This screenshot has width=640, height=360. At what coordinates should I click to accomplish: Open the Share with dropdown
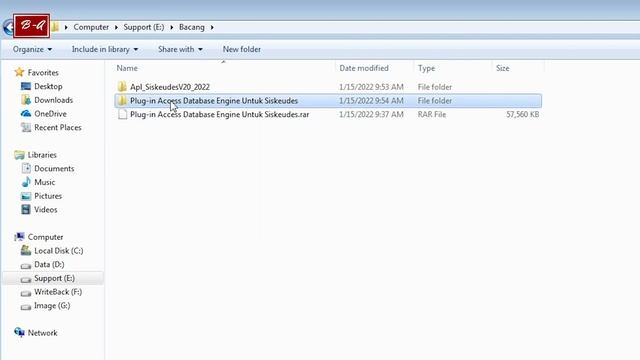(180, 49)
